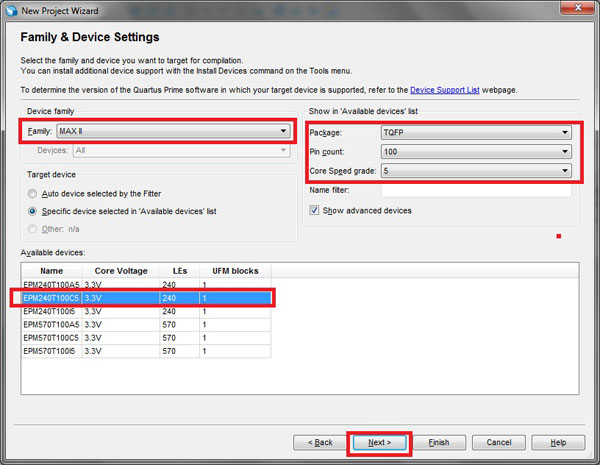Close the New Project Wizard window
Screen dimensions: 600x465
[x=578, y=7]
